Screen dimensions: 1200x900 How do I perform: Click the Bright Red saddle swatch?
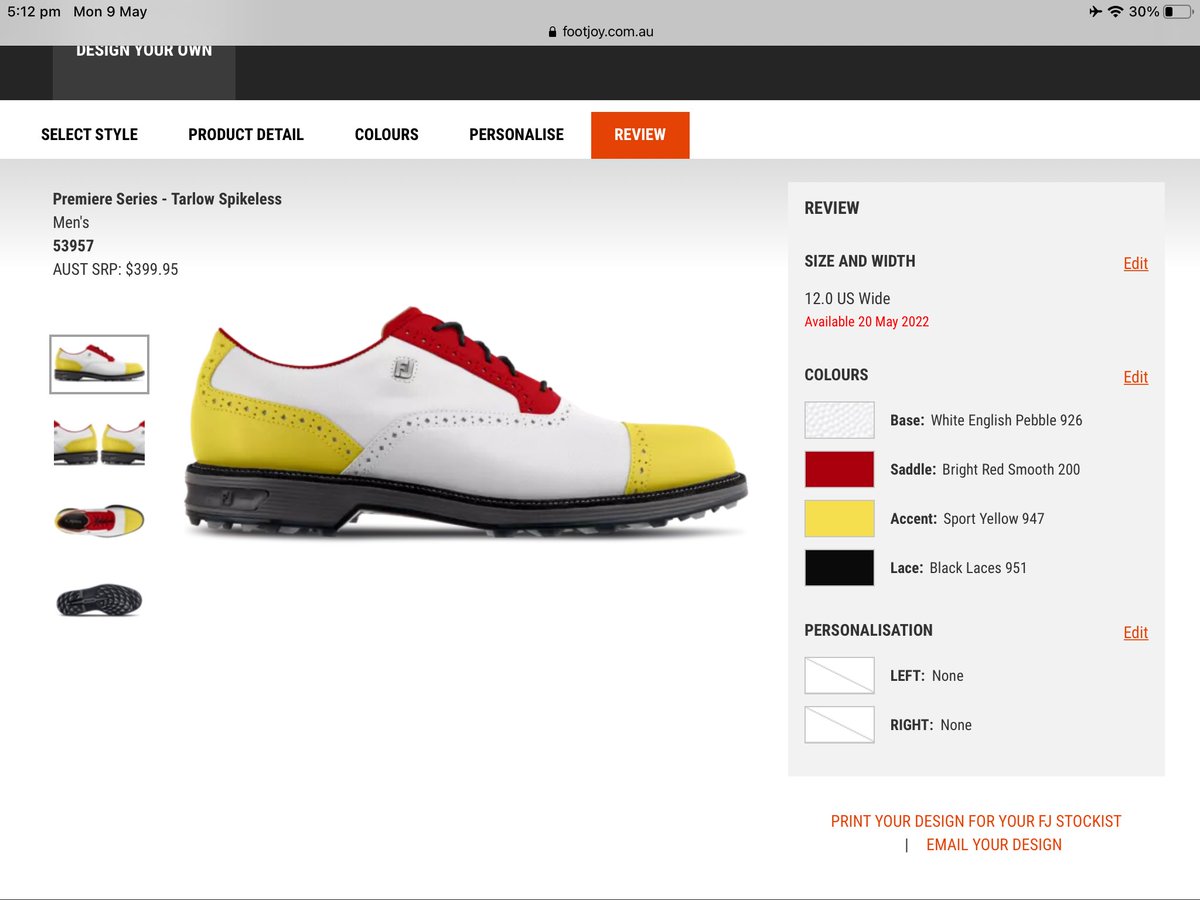[x=839, y=469]
